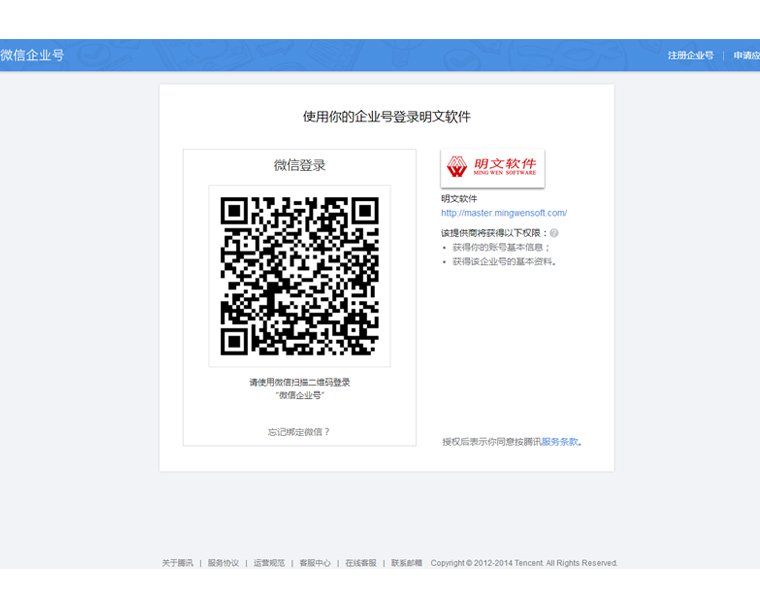
Task: Click the 忘记绑定微信？ link
Action: point(298,432)
